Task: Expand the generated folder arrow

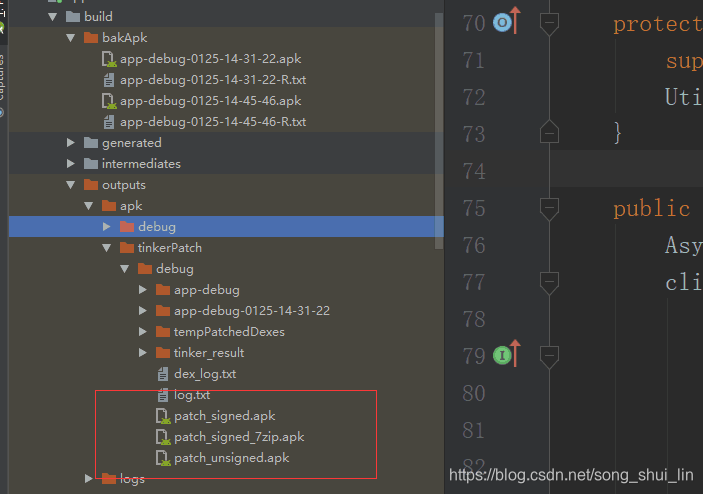Action: point(70,143)
